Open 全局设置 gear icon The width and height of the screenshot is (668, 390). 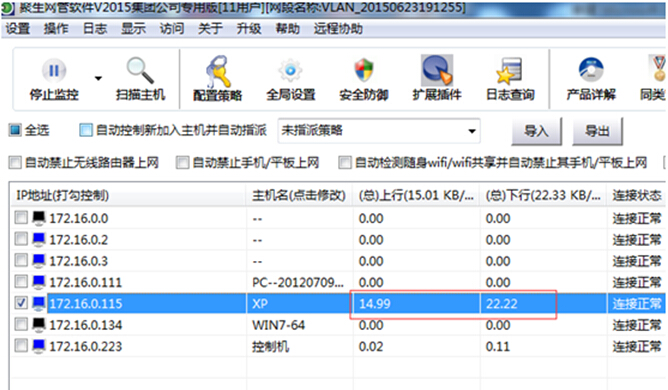tap(291, 70)
